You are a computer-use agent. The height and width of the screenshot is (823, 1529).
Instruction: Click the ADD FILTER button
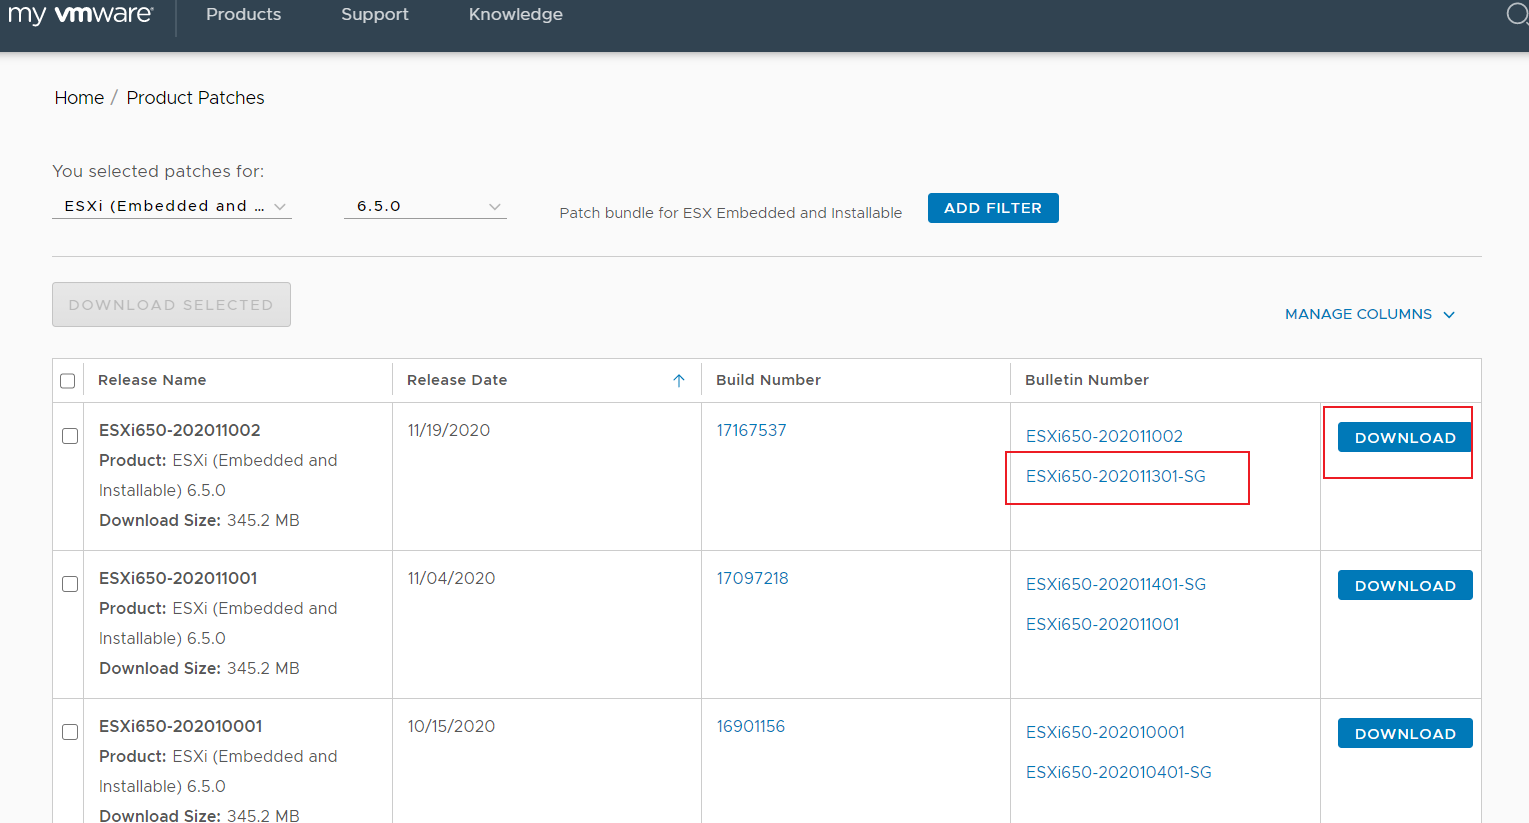(993, 208)
